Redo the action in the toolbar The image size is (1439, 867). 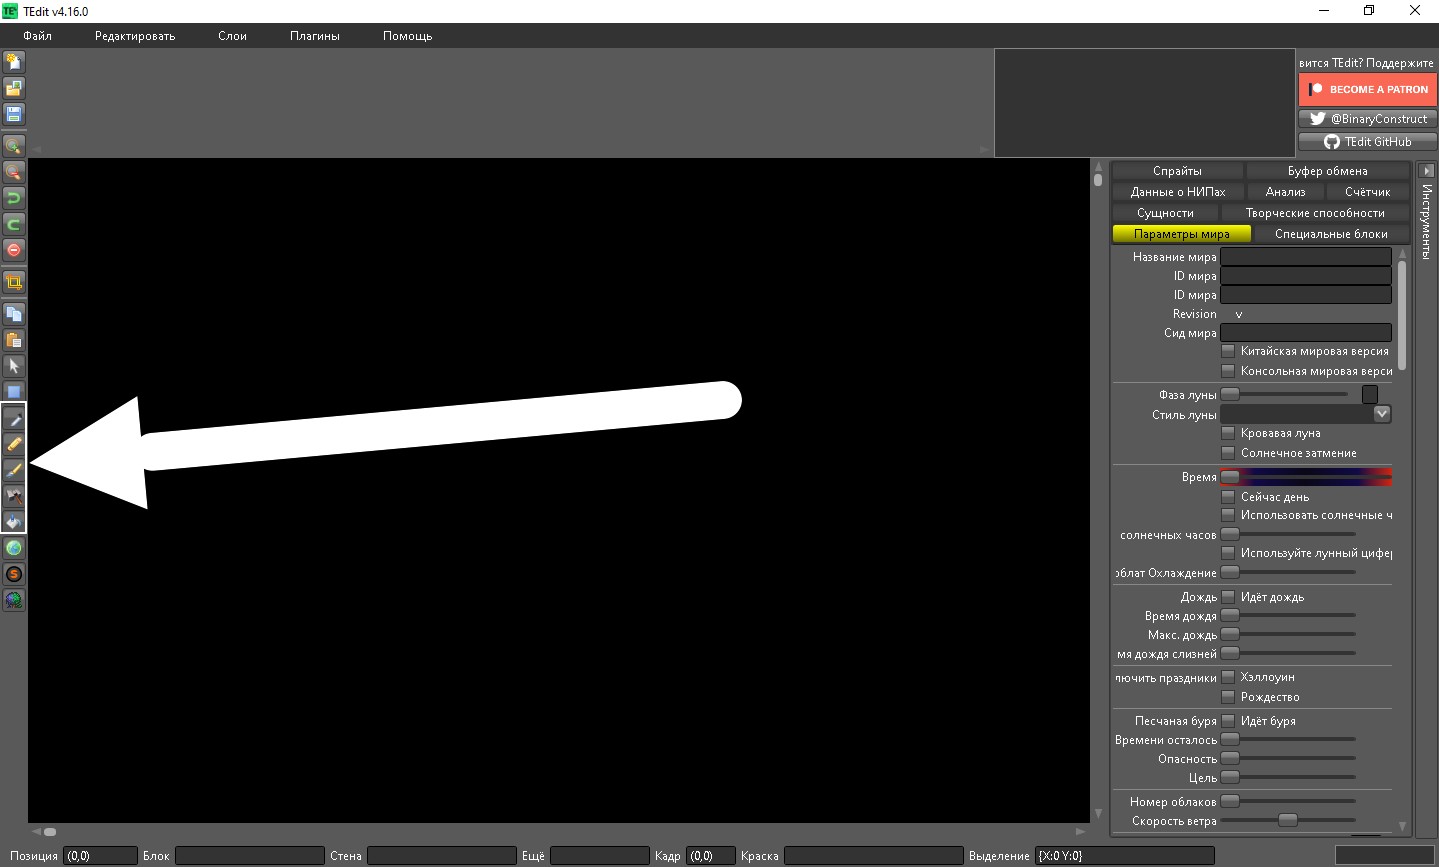[x=14, y=224]
